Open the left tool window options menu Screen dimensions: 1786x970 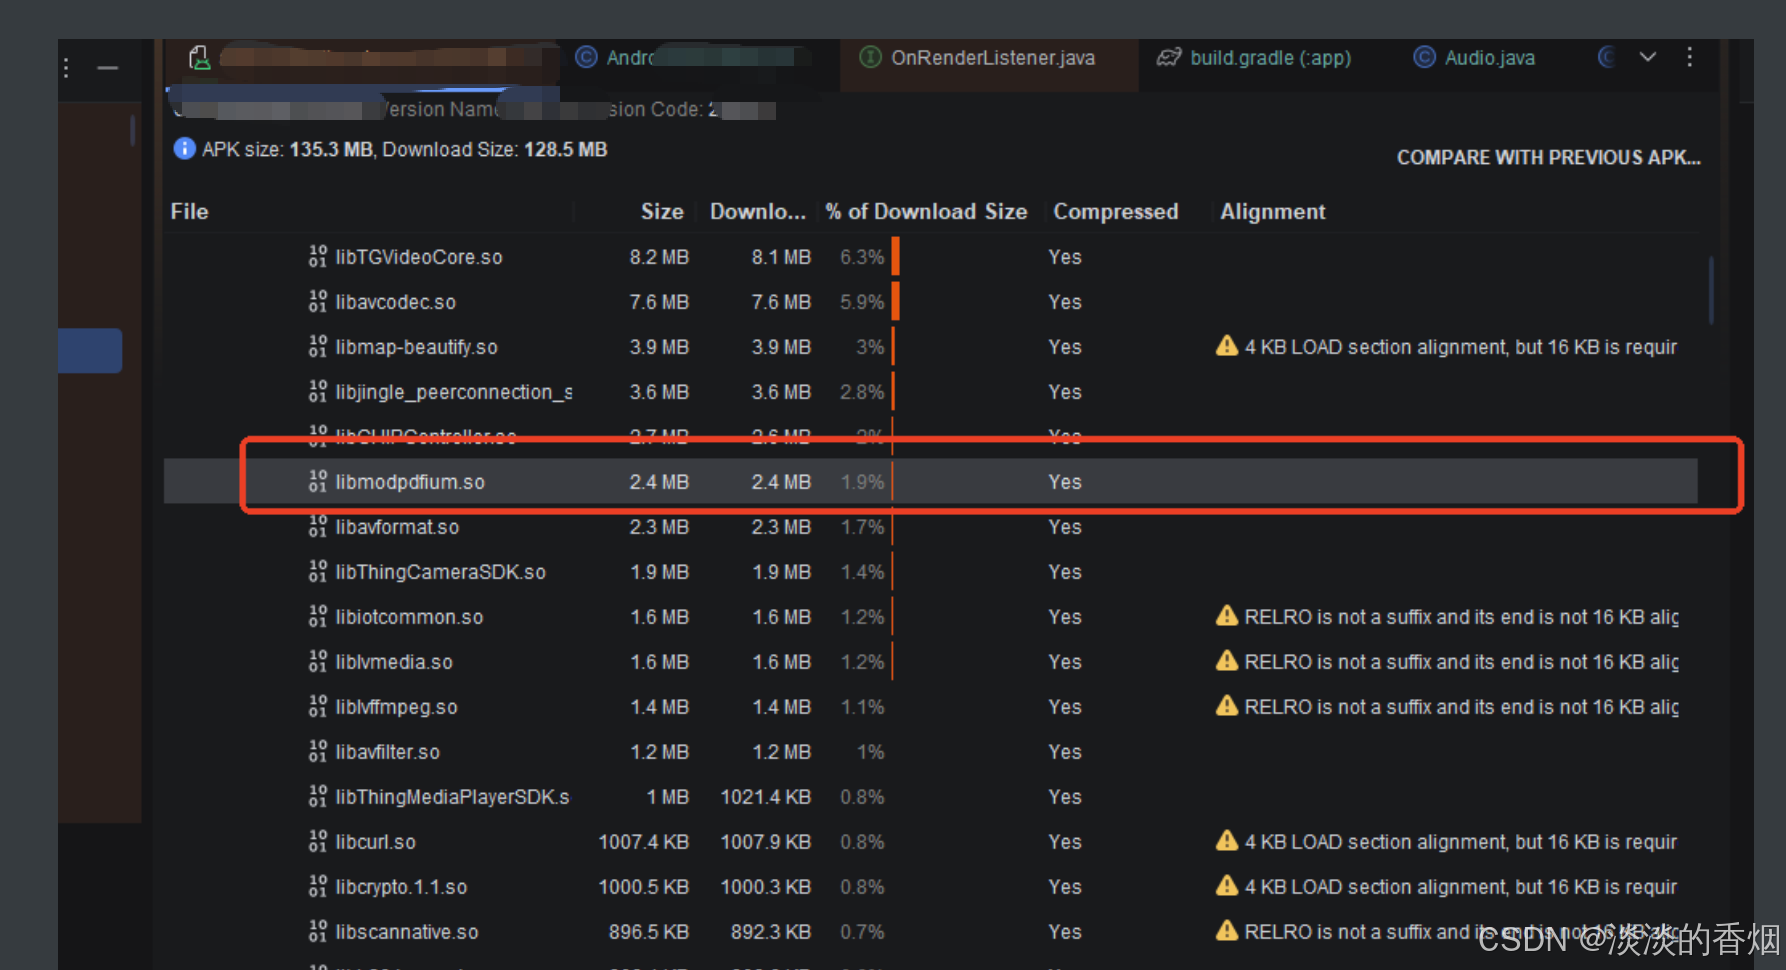[66, 68]
